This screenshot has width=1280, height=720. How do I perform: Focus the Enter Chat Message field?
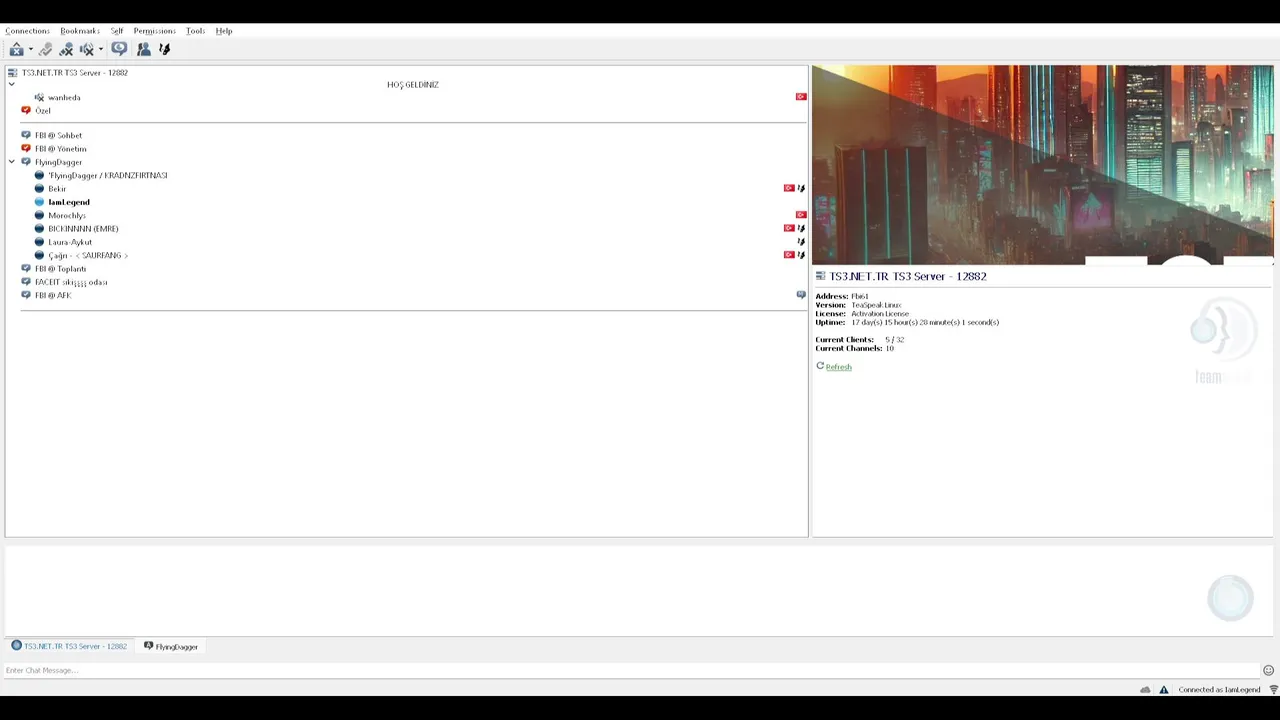tap(631, 671)
